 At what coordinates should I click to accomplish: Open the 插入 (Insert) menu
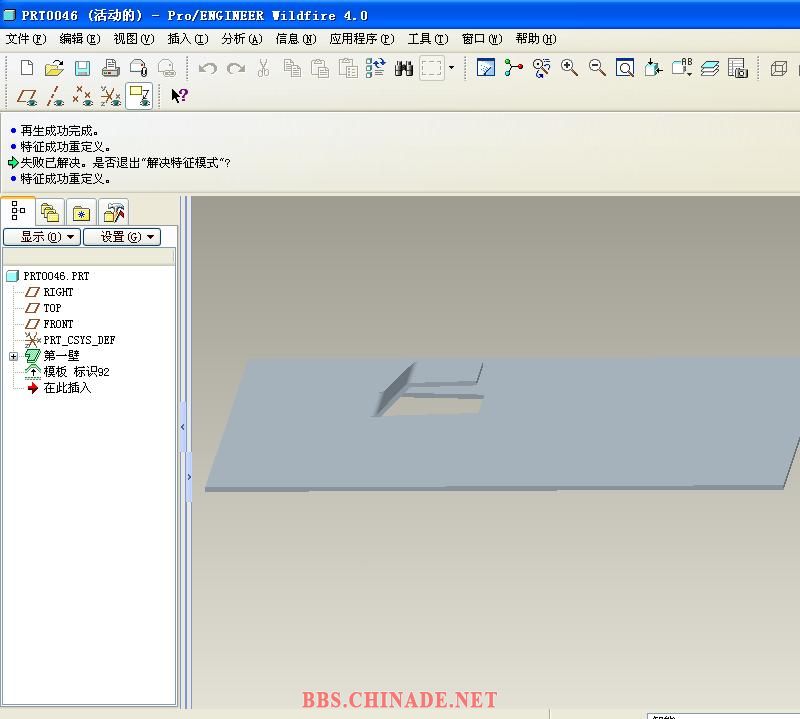188,39
